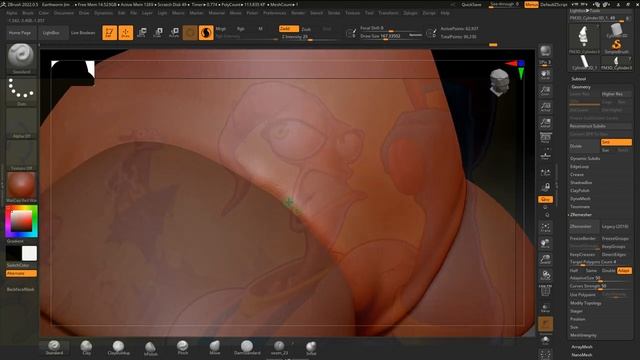Collapse the ZRemesher section
640x360 pixels.
click(581, 215)
